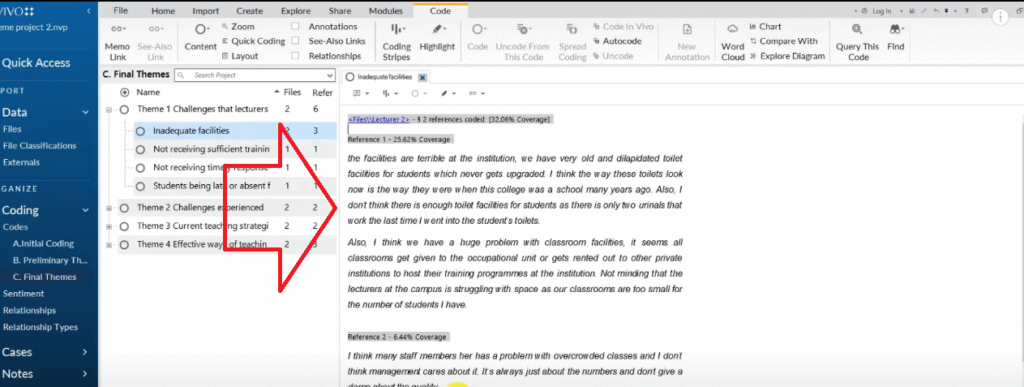Switch to the Modules ribbon tab
The width and height of the screenshot is (1024, 387).
[x=385, y=11]
